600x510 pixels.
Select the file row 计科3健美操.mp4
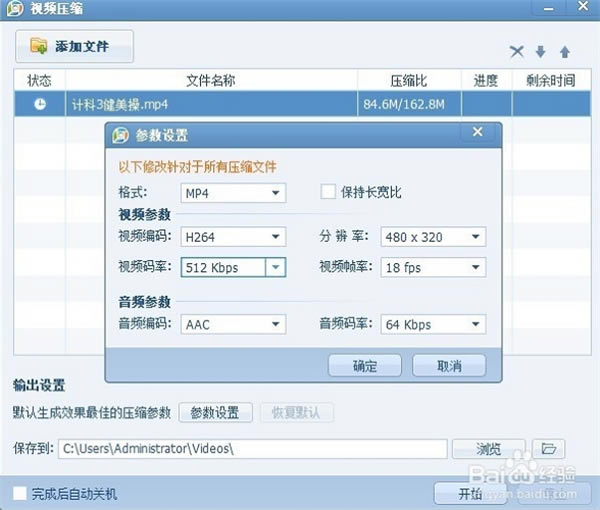tap(302, 104)
